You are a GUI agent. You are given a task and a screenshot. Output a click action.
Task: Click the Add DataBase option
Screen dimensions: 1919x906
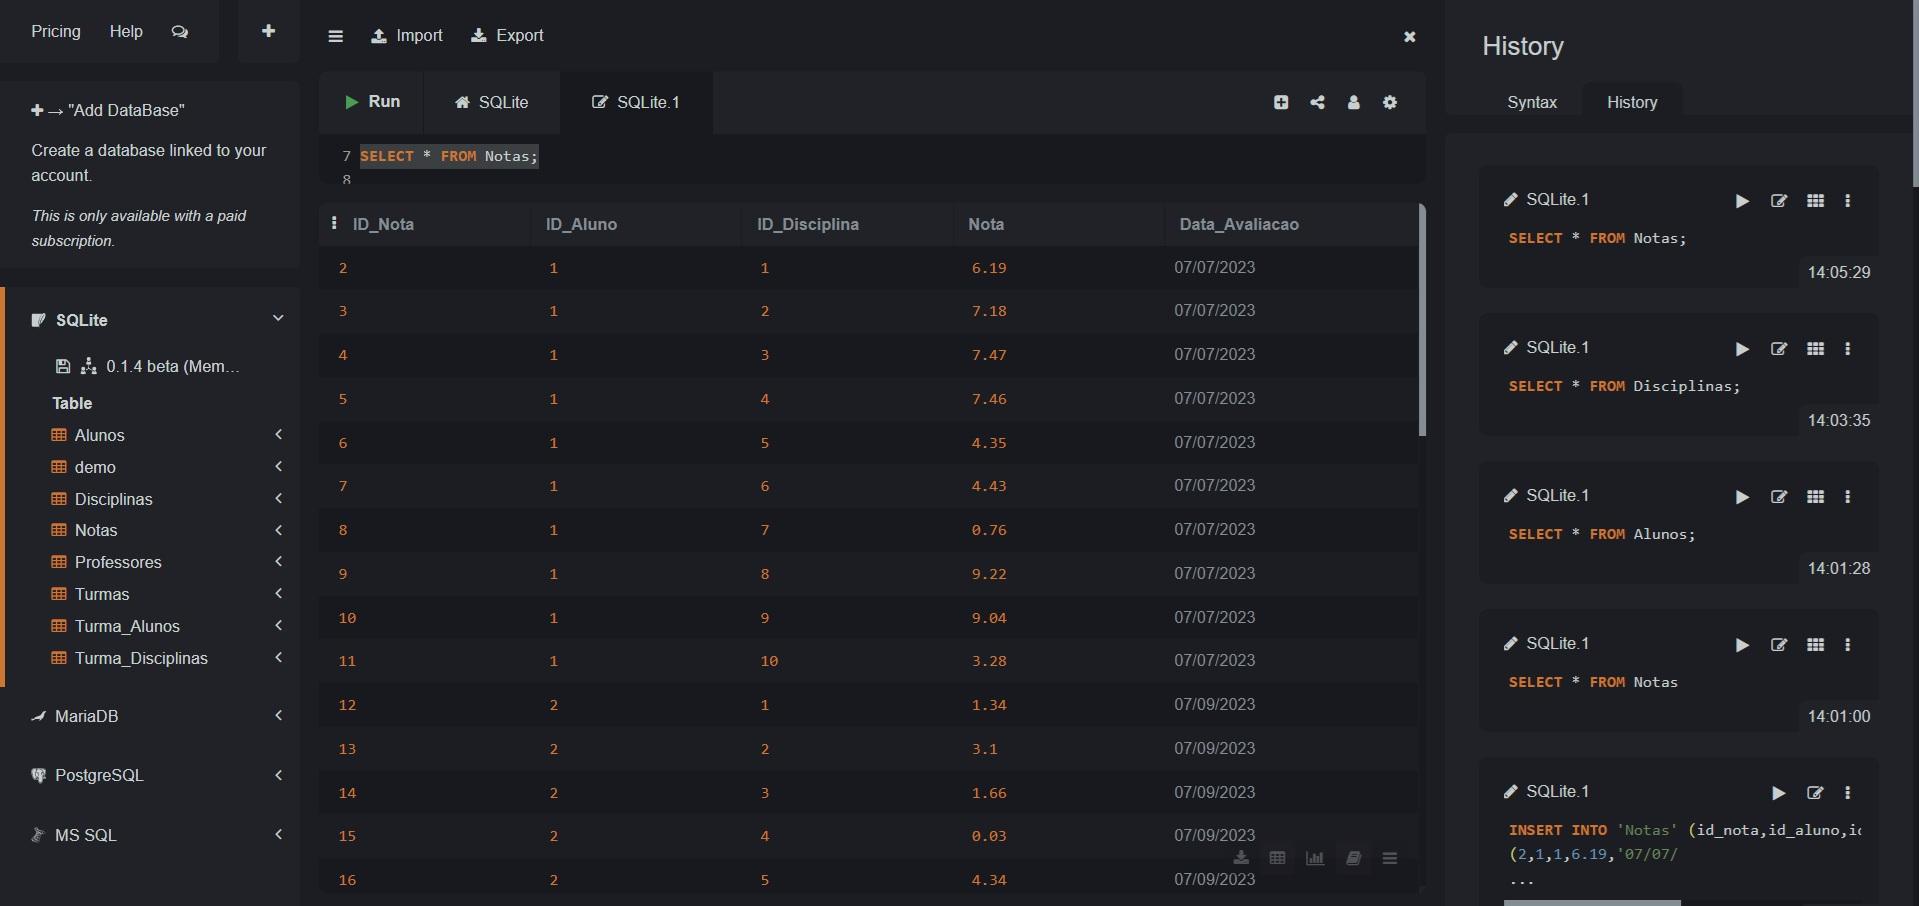pos(108,110)
